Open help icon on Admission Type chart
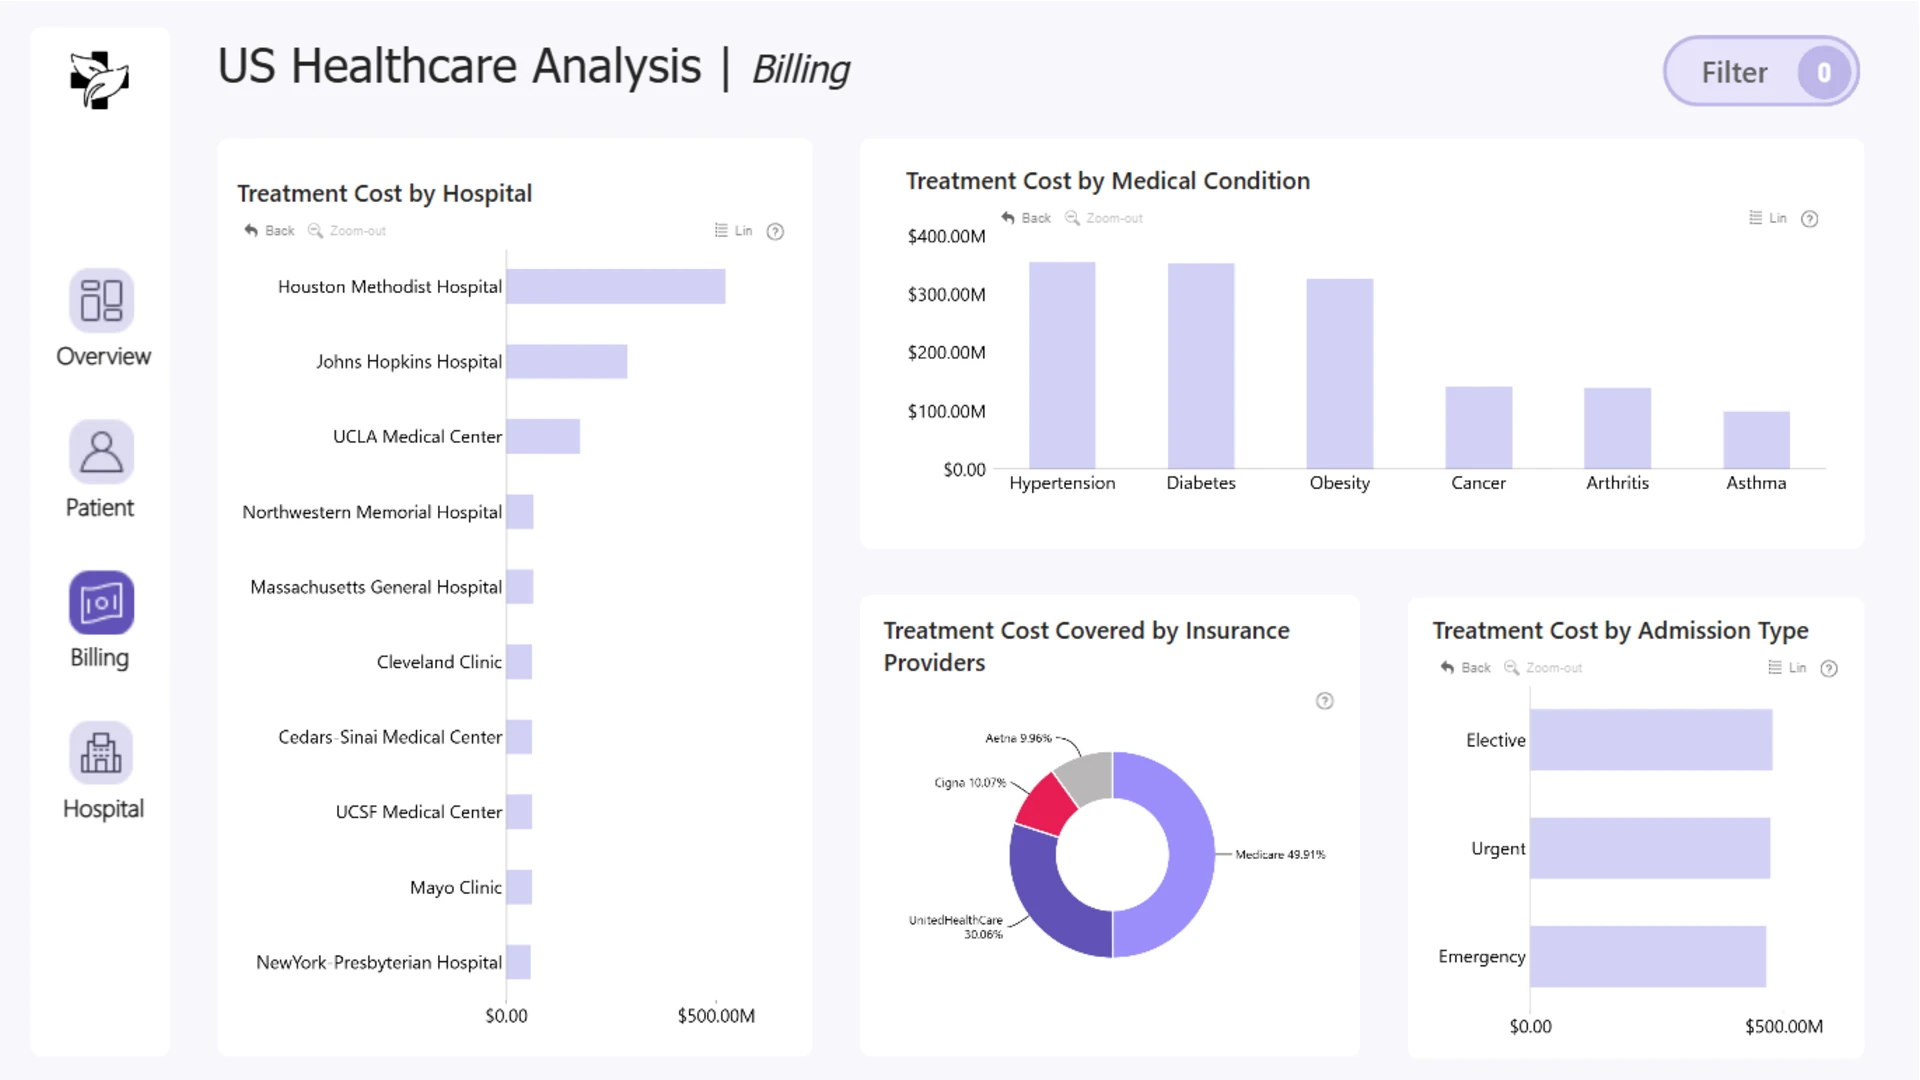 coord(1829,669)
